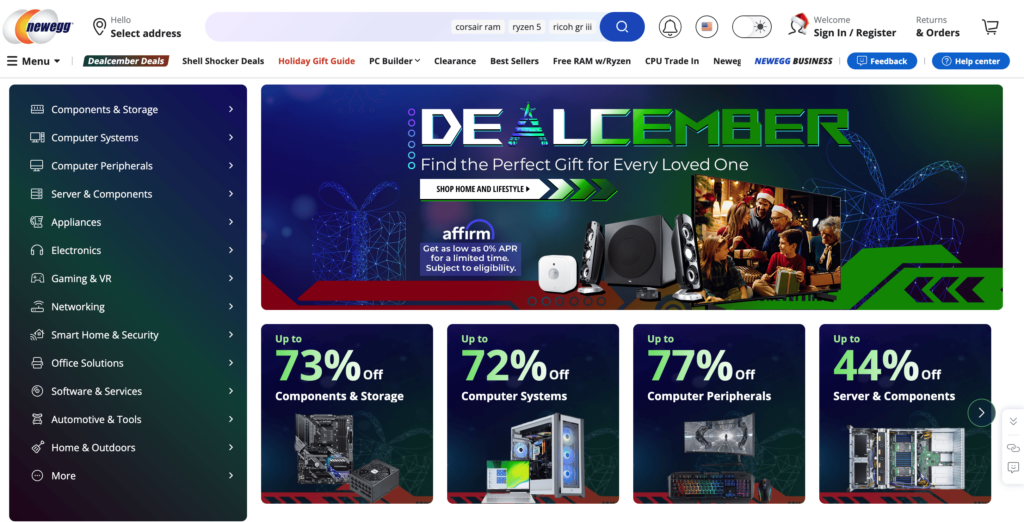Toggle the light/dark mode switch
The image size is (1024, 522).
point(752,27)
